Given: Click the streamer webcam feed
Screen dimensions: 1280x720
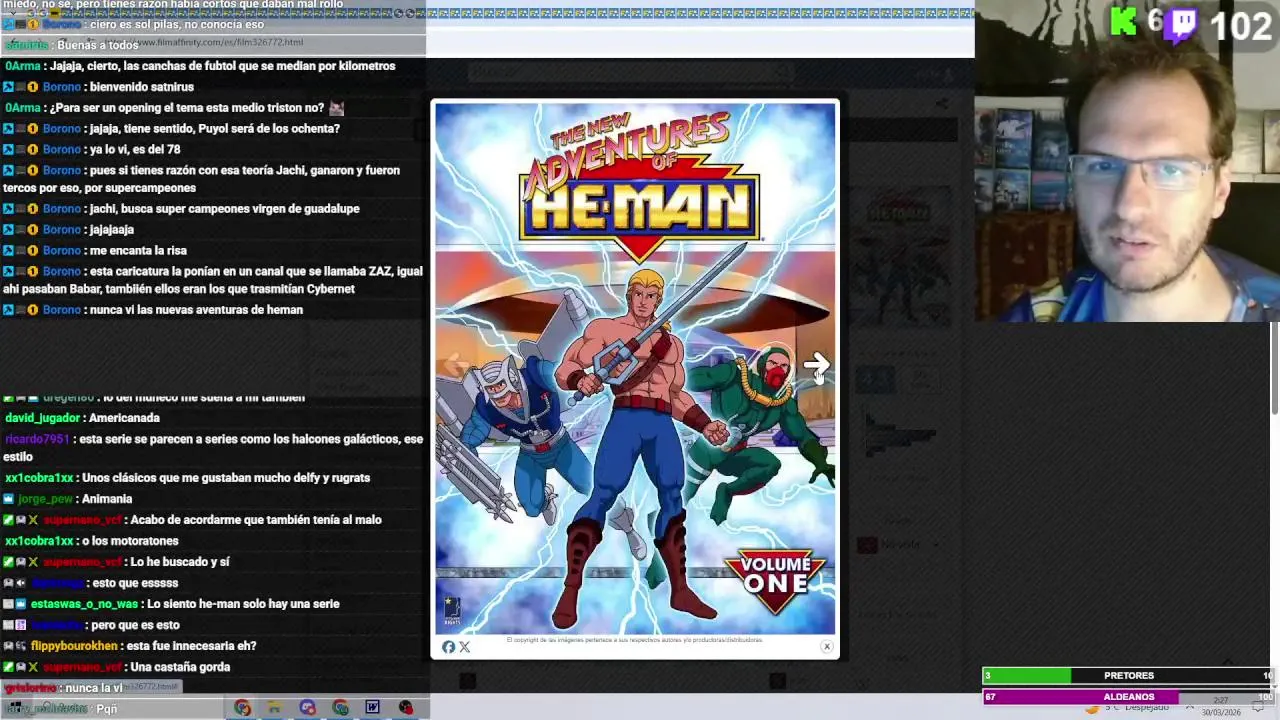Looking at the screenshot, I should [x=1127, y=161].
